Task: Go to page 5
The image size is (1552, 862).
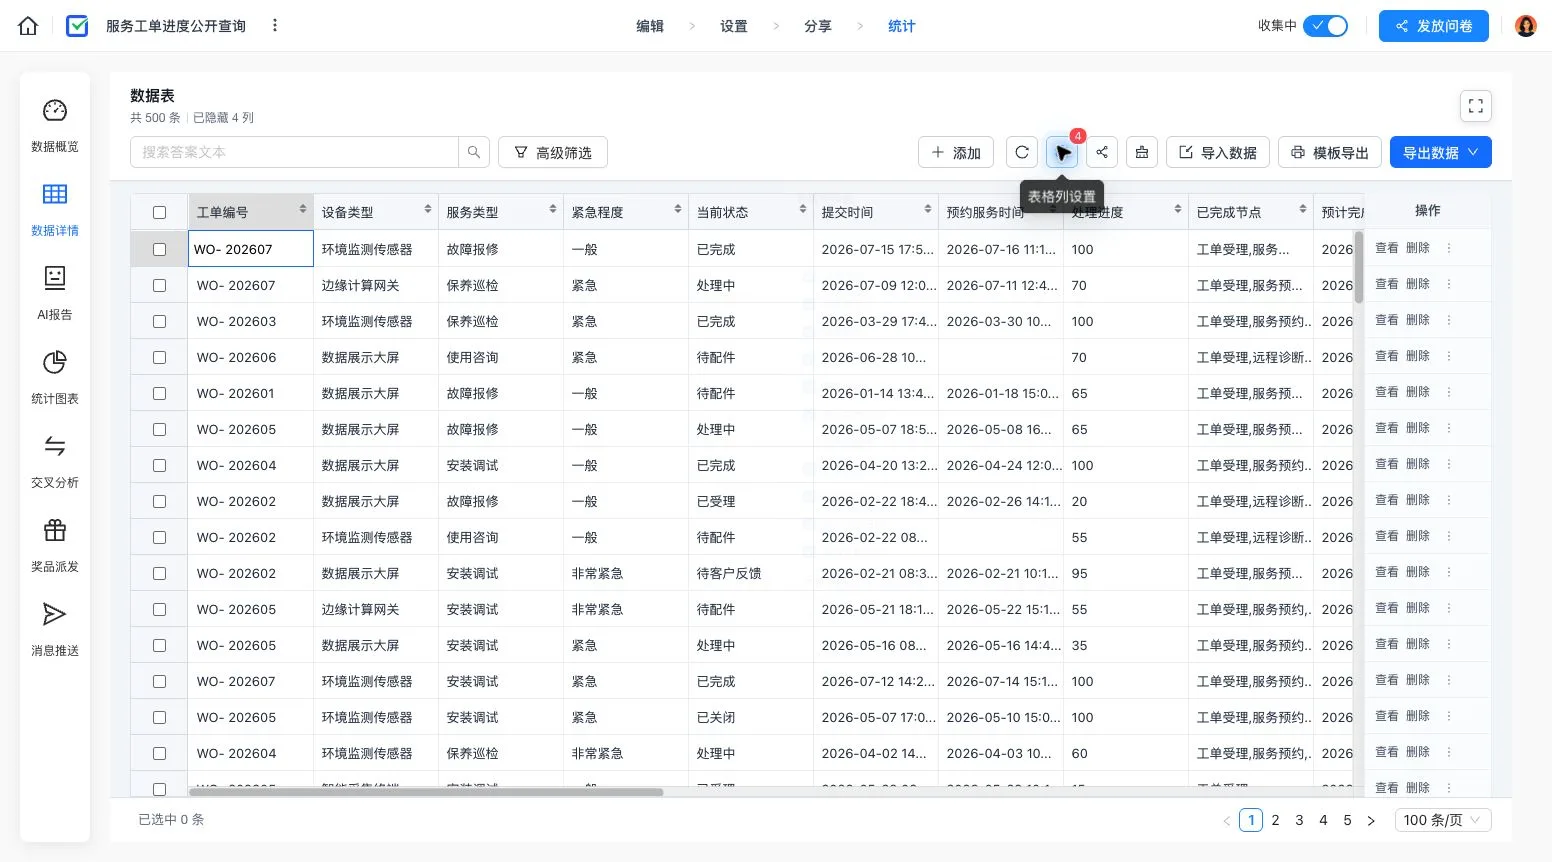Action: tap(1347, 820)
